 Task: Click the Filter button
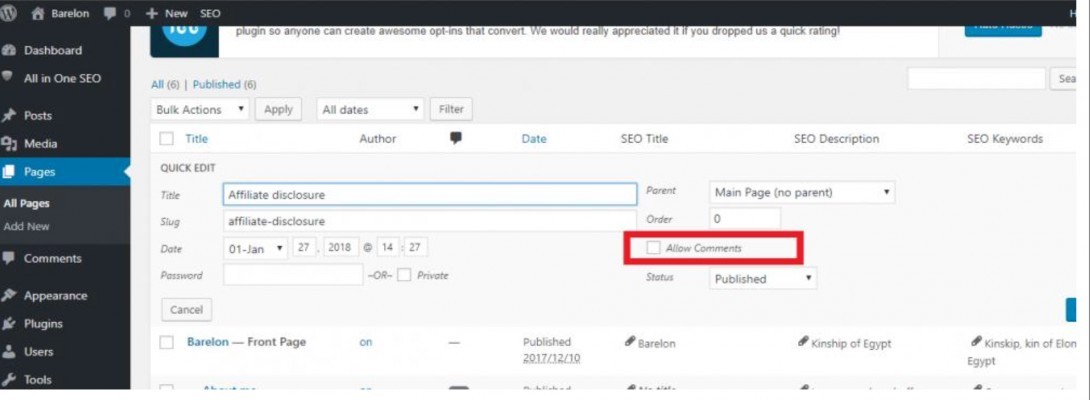451,109
